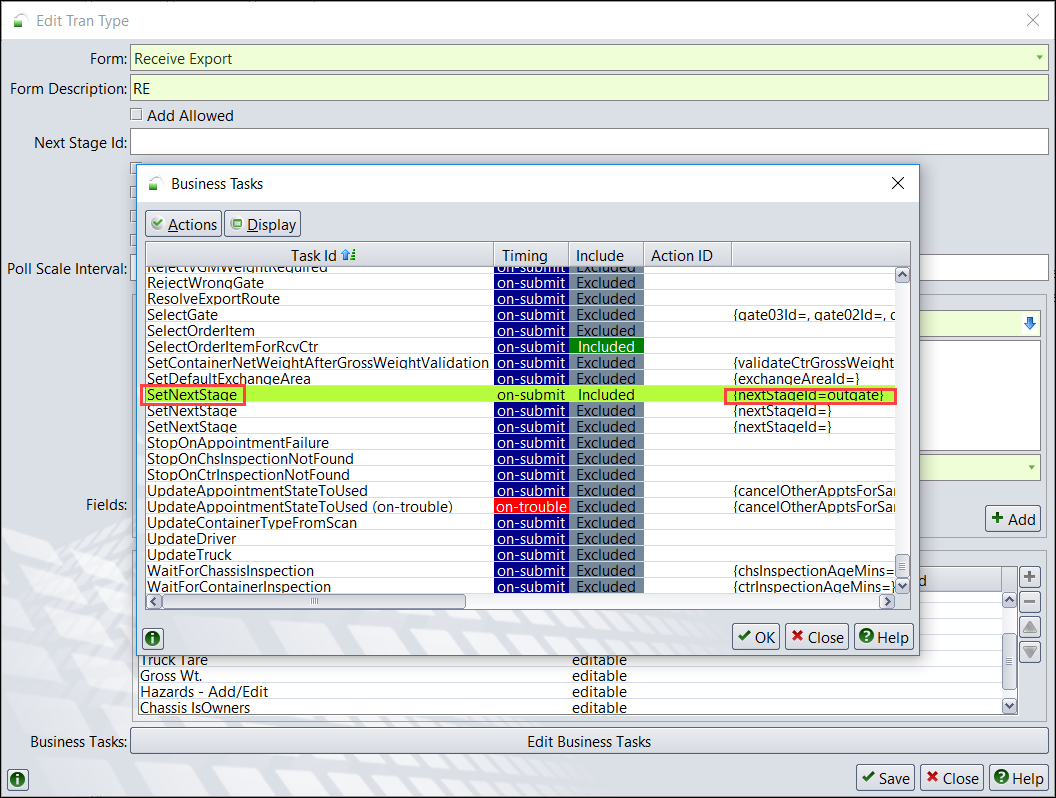1056x798 pixels.
Task: Click the horizontal scrollbar left arrow
Action: [154, 601]
